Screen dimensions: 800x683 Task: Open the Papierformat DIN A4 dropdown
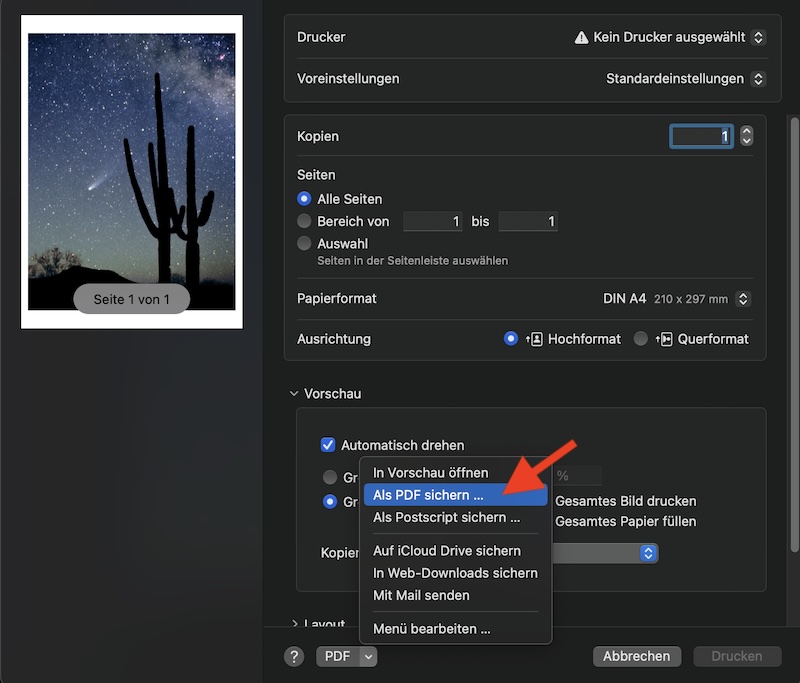tap(675, 298)
